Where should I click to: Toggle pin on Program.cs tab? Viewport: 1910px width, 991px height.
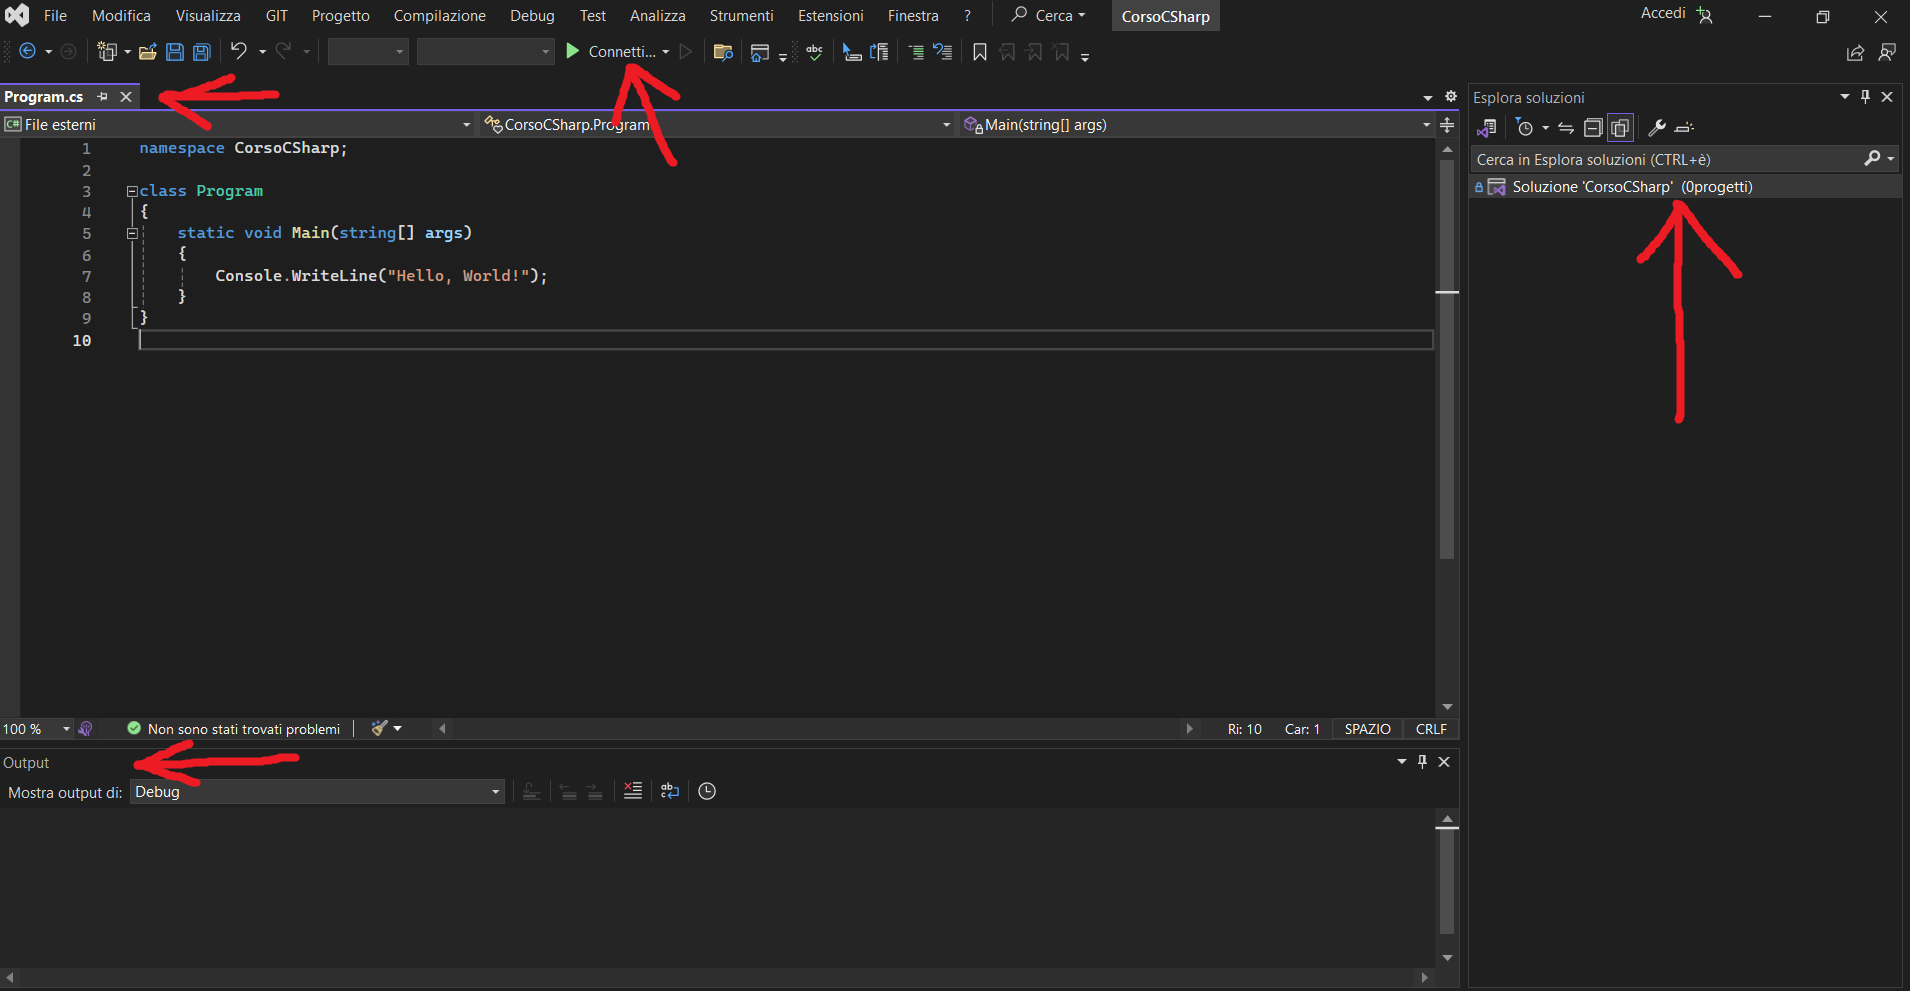click(x=103, y=97)
